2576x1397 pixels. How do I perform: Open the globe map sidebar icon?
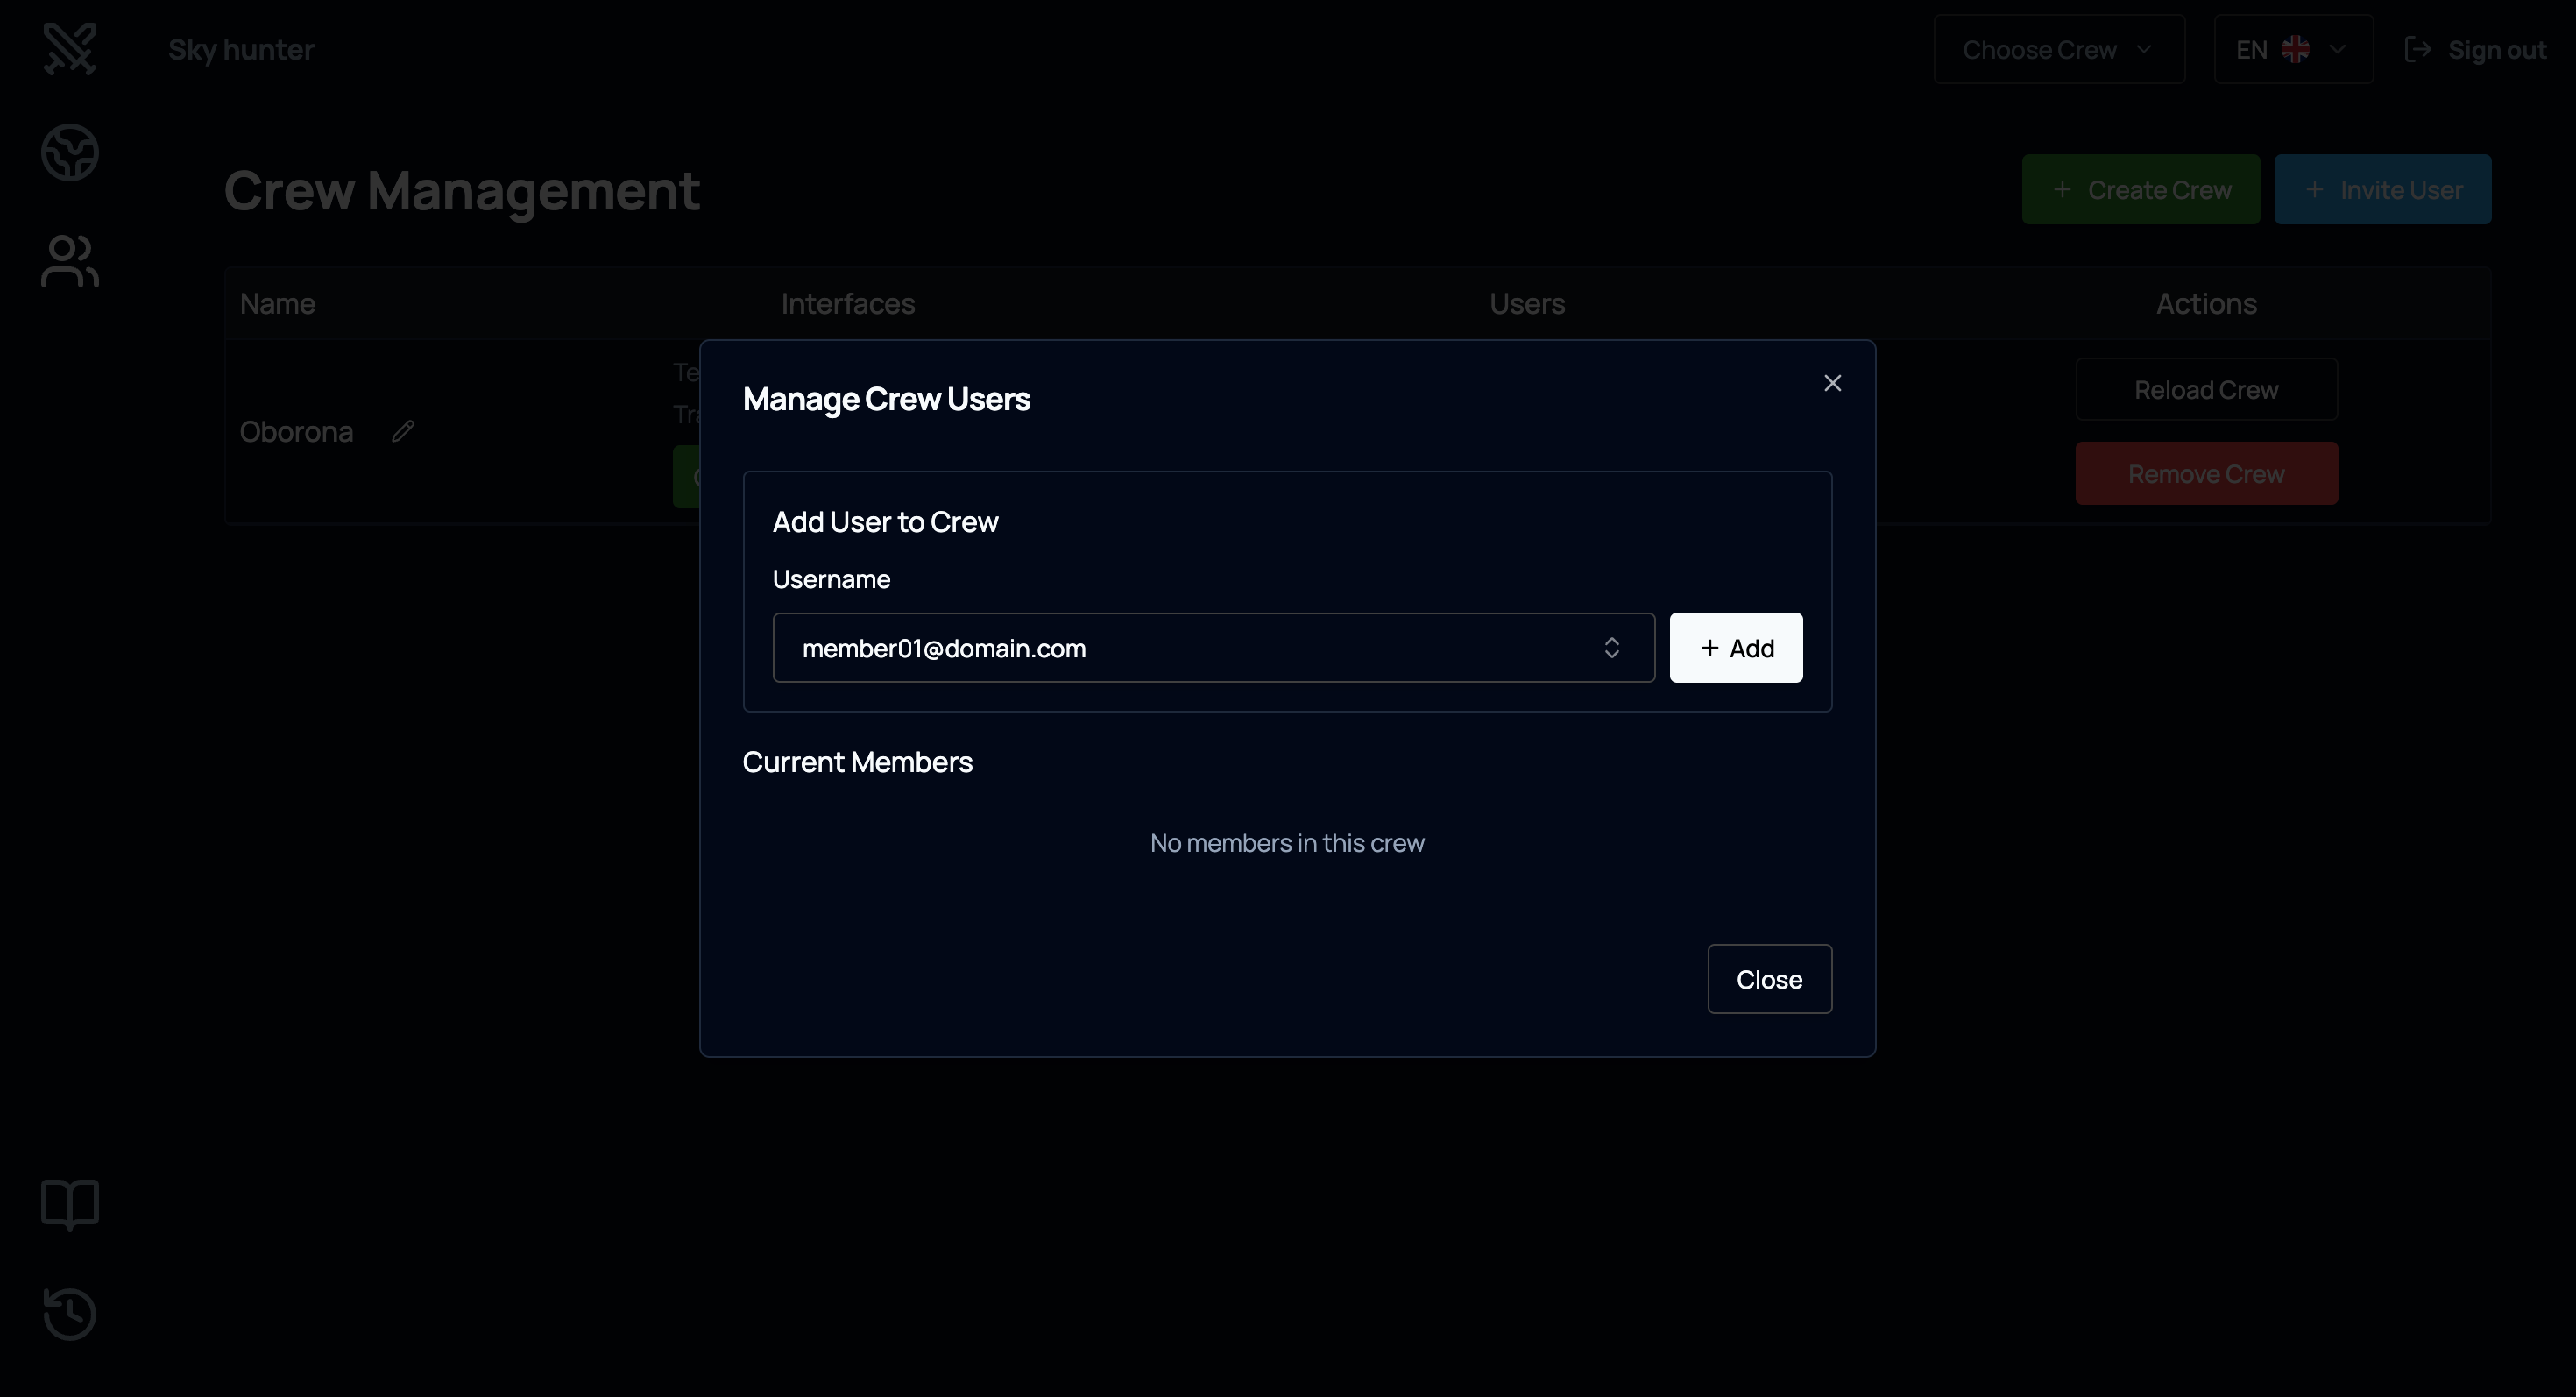tap(70, 153)
